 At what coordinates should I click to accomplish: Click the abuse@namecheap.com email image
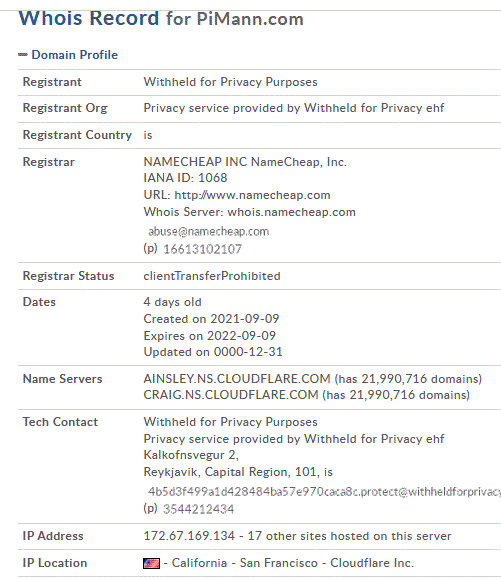pos(208,231)
